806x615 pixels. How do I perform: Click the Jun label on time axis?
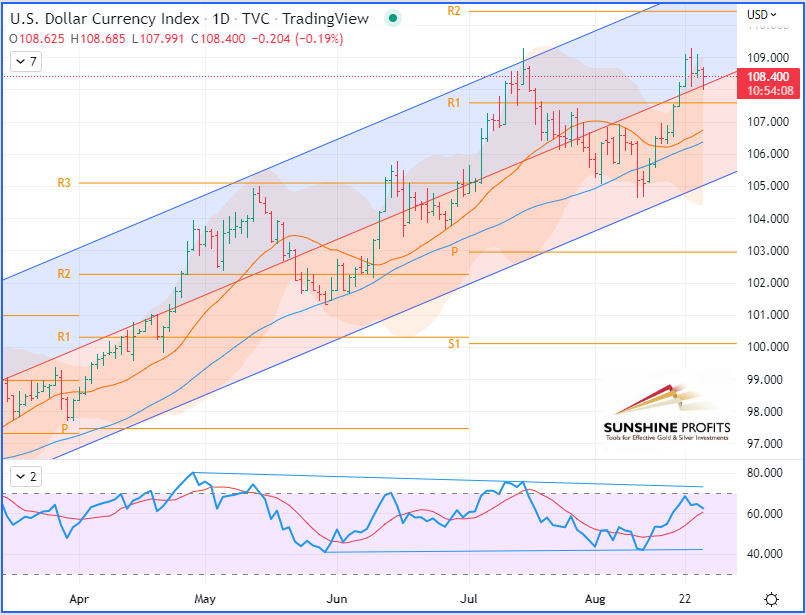337,599
